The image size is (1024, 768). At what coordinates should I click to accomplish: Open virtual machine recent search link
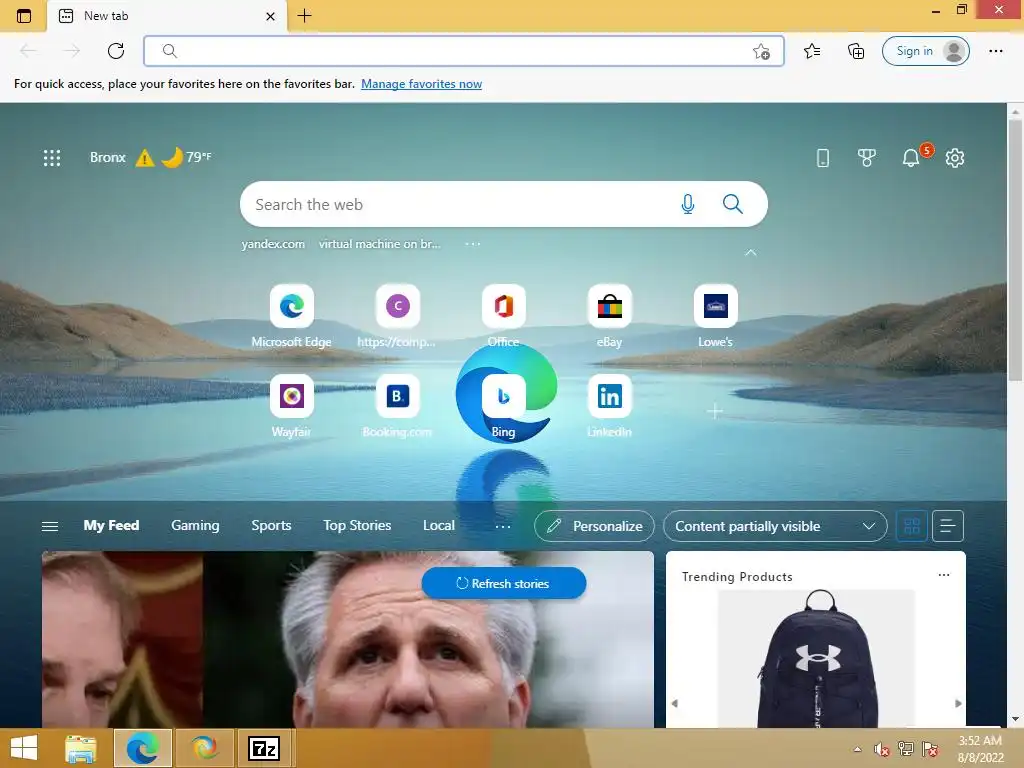[379, 244]
